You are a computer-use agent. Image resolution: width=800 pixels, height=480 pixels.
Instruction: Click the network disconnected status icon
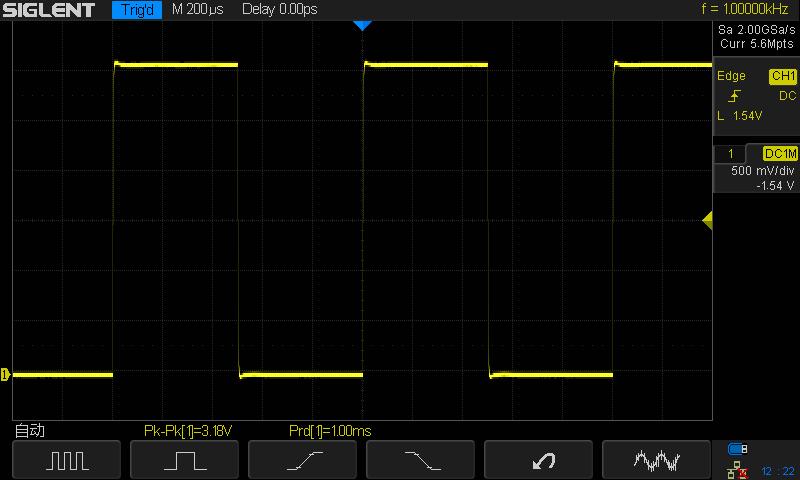pyautogui.click(x=737, y=470)
